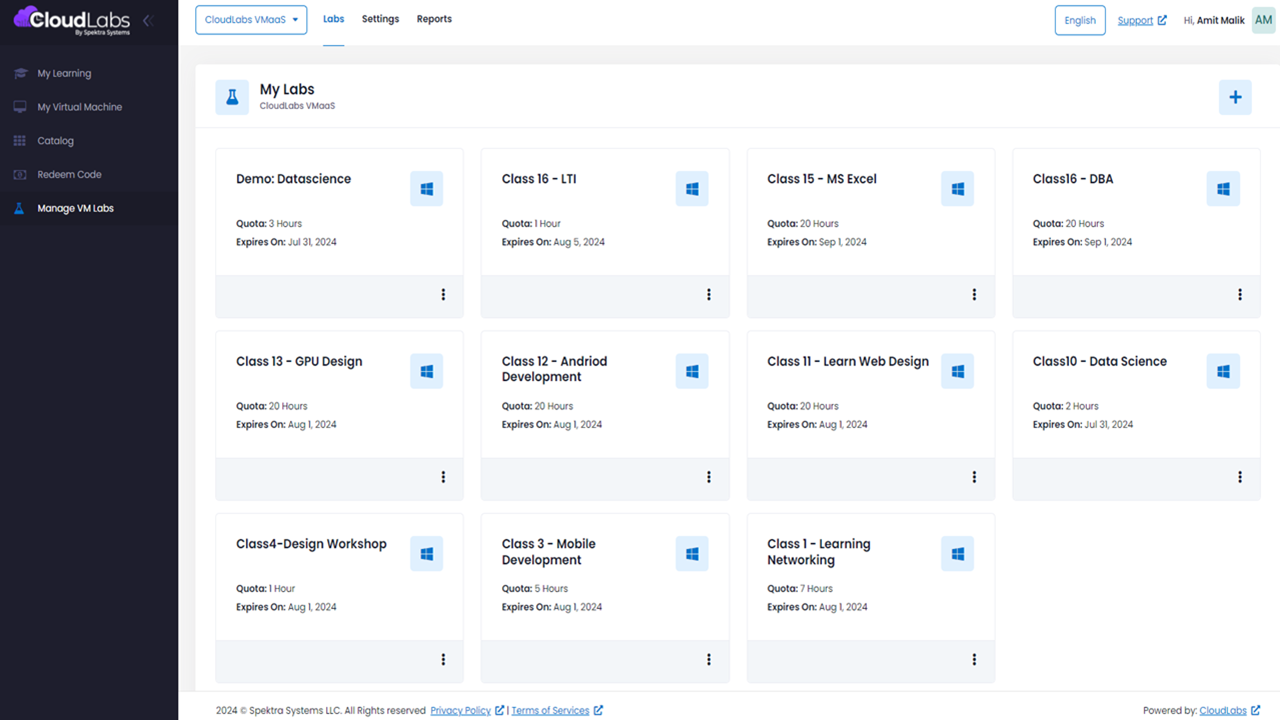This screenshot has width=1280, height=720.
Task: Open the Privacy Policy link
Action: point(467,711)
